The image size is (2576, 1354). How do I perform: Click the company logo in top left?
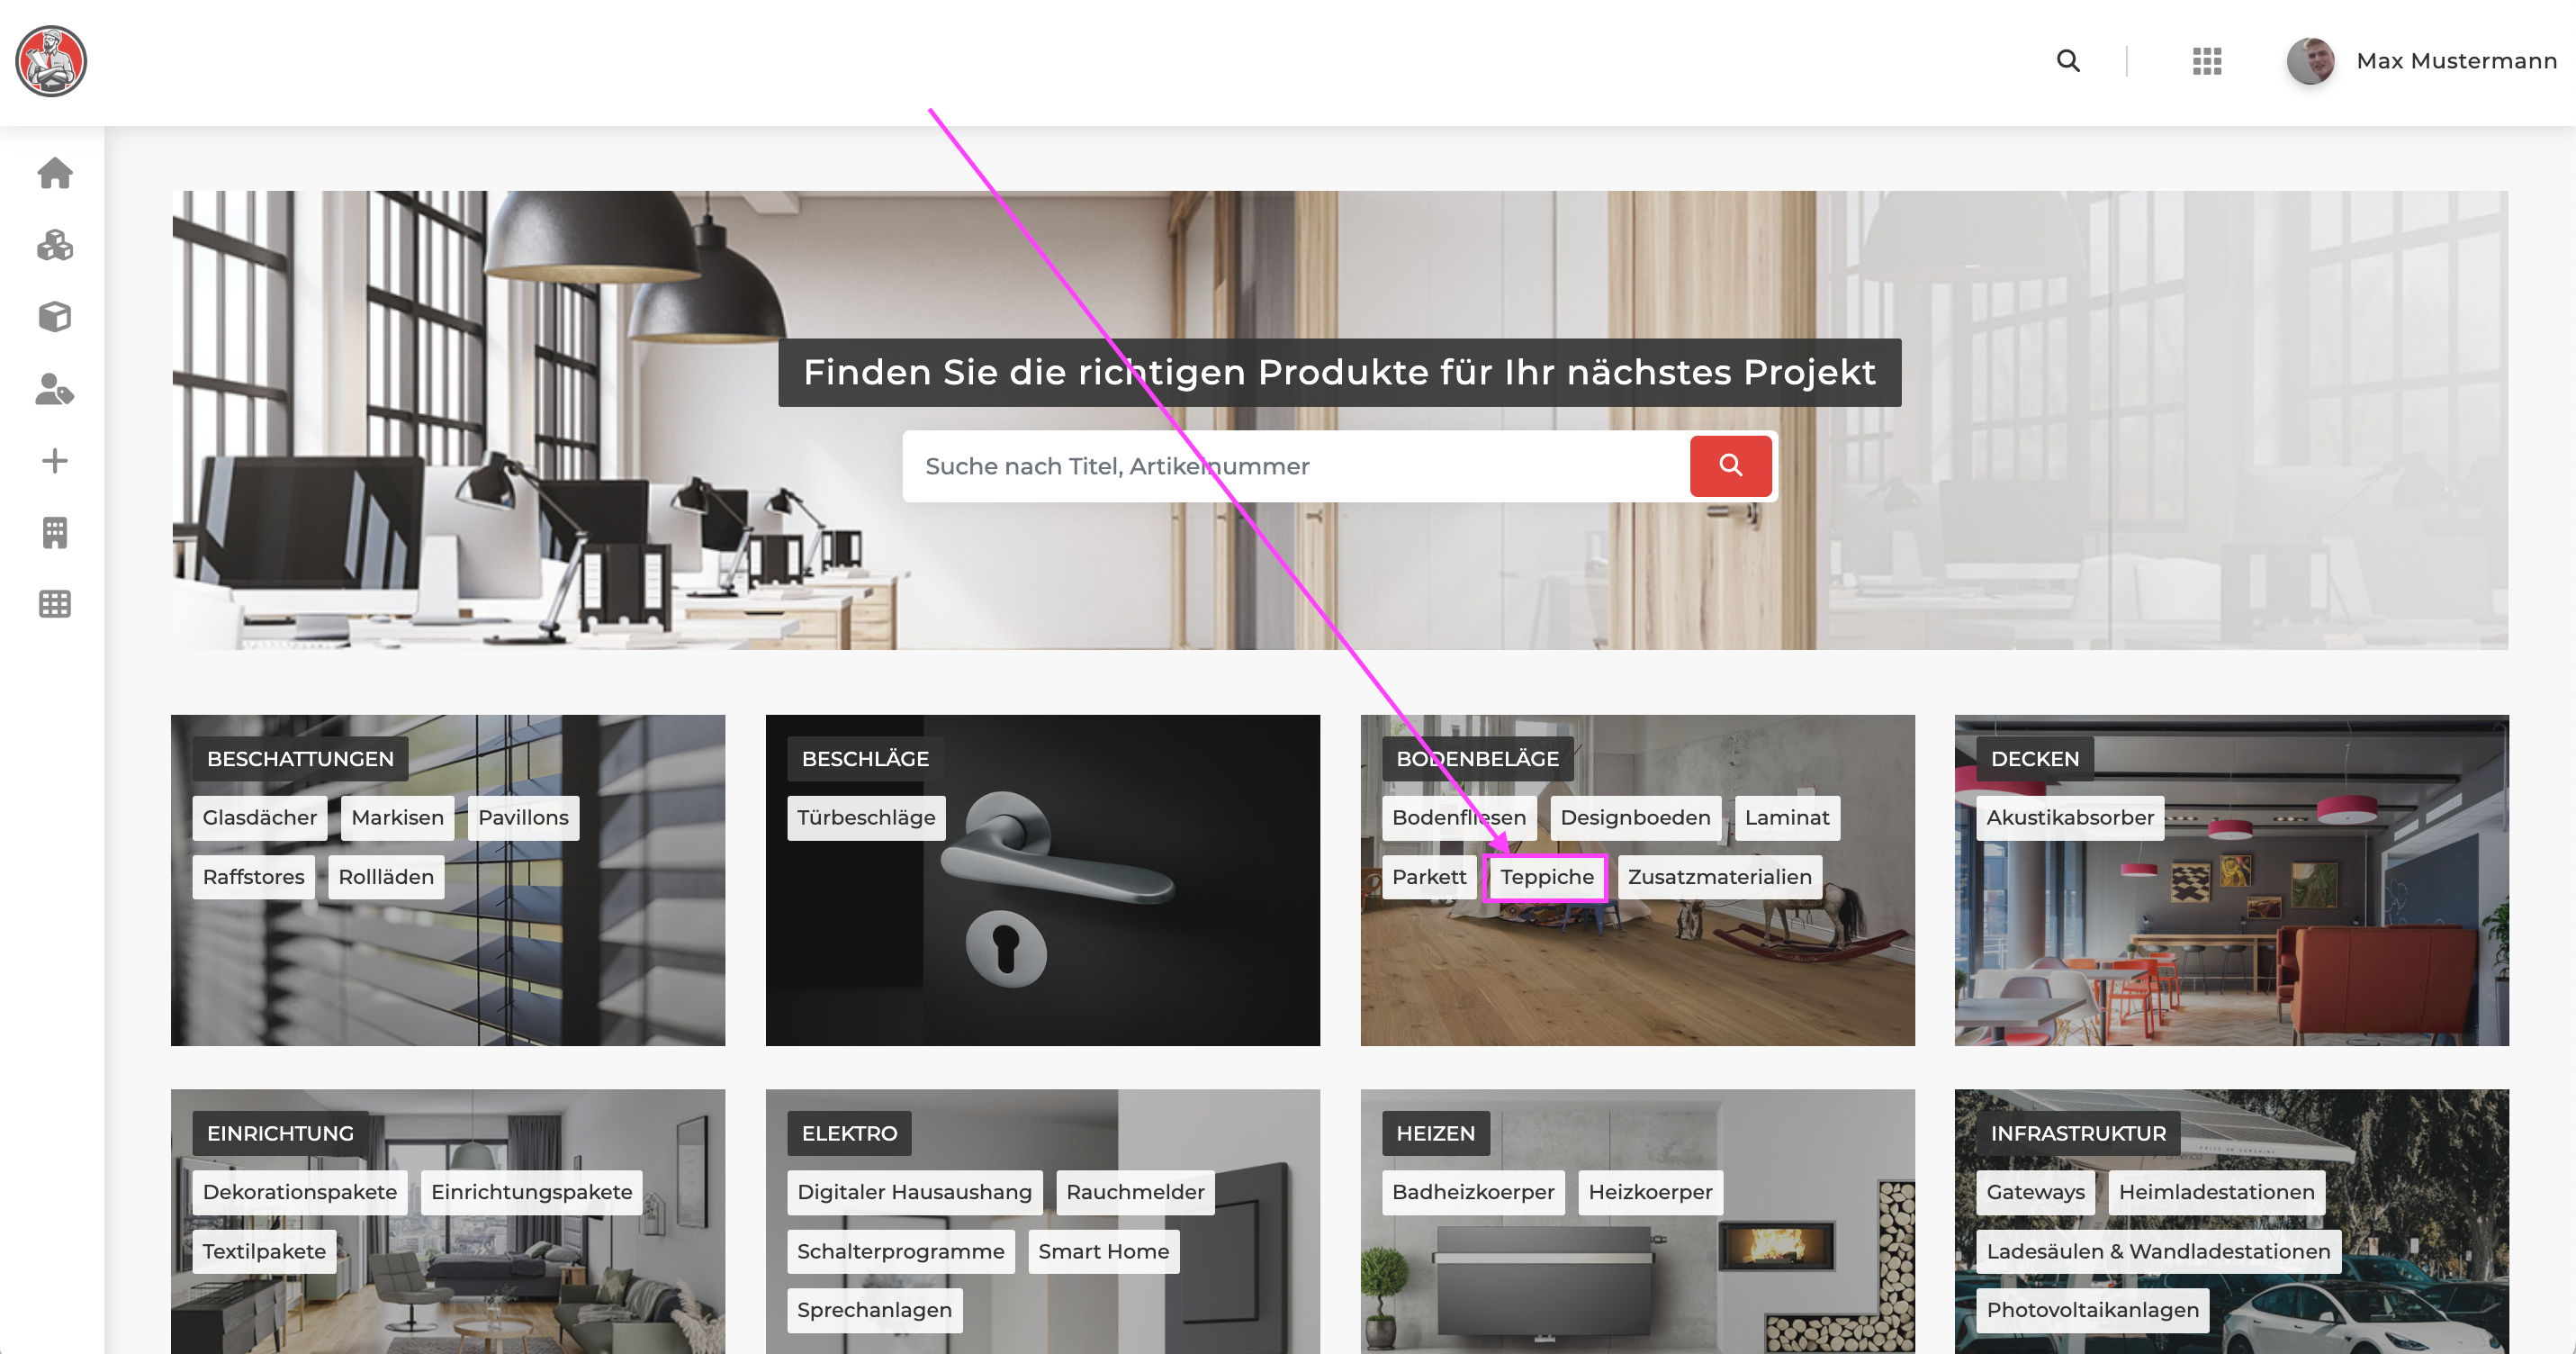pyautogui.click(x=51, y=61)
